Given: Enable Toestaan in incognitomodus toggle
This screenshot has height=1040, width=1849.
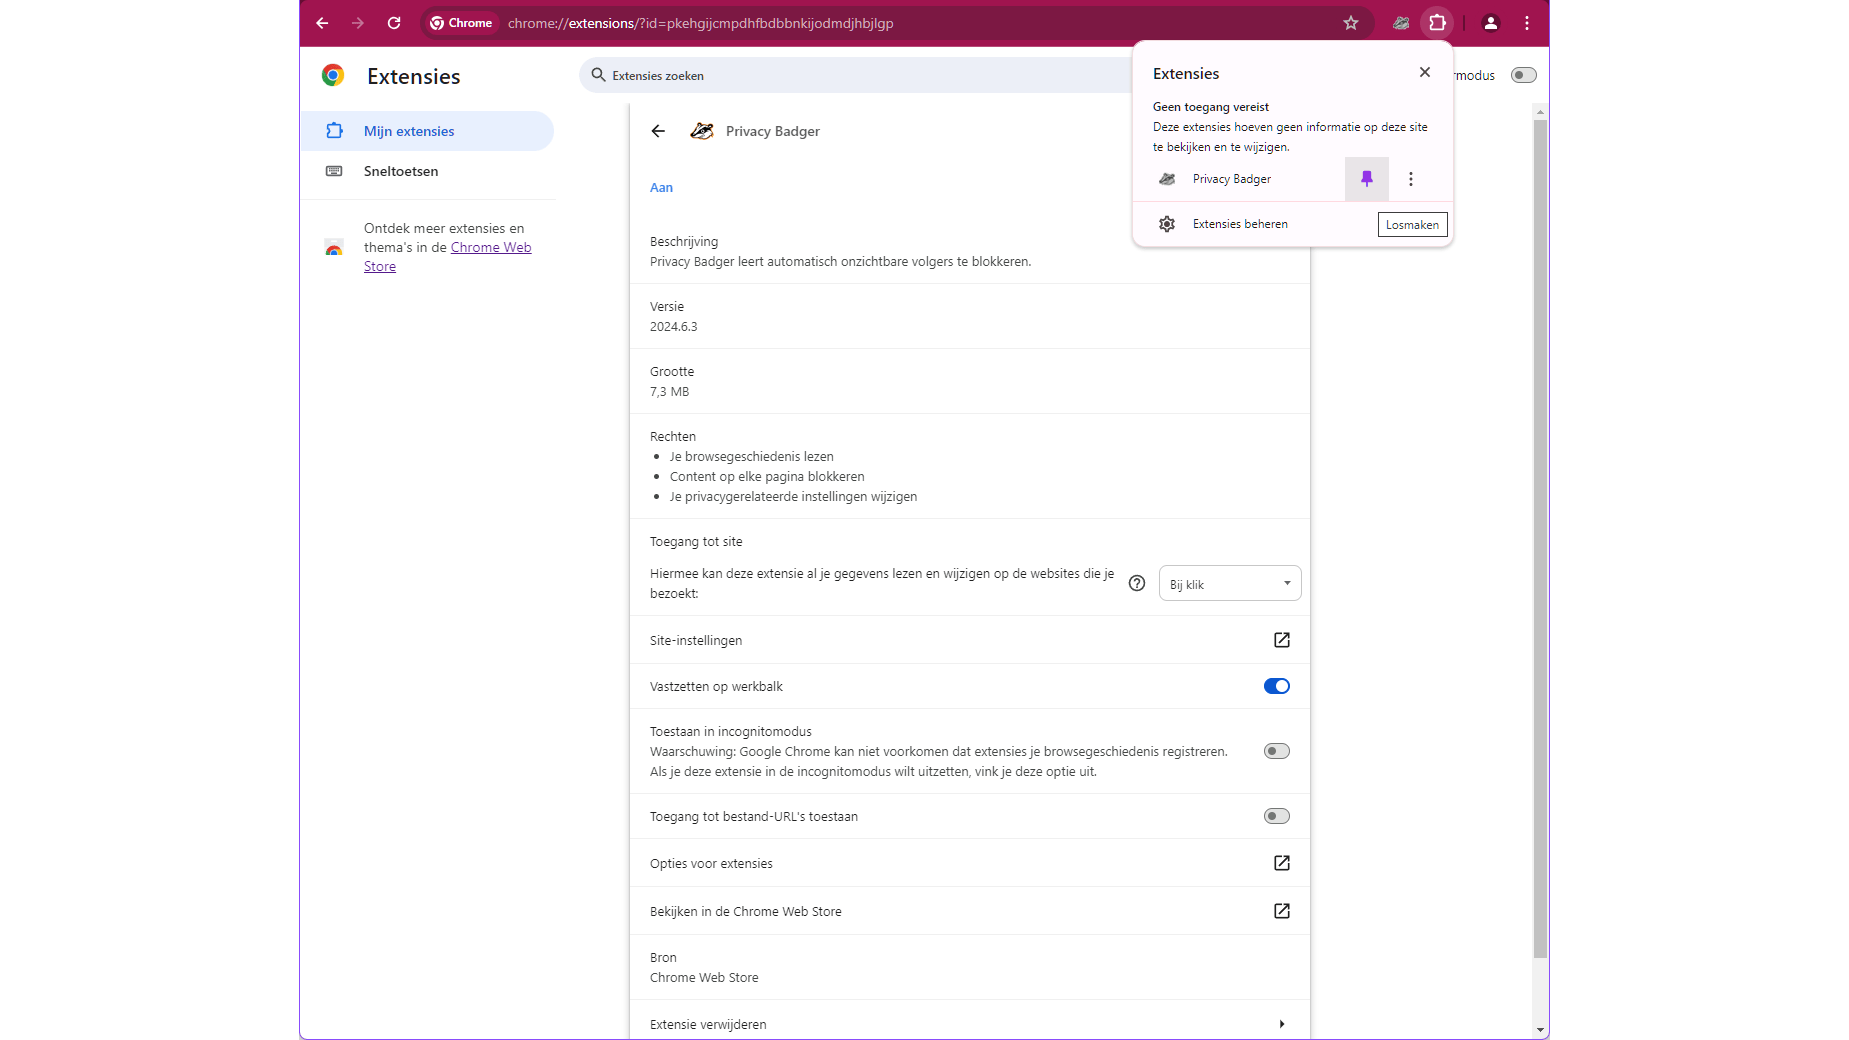Looking at the screenshot, I should point(1277,751).
